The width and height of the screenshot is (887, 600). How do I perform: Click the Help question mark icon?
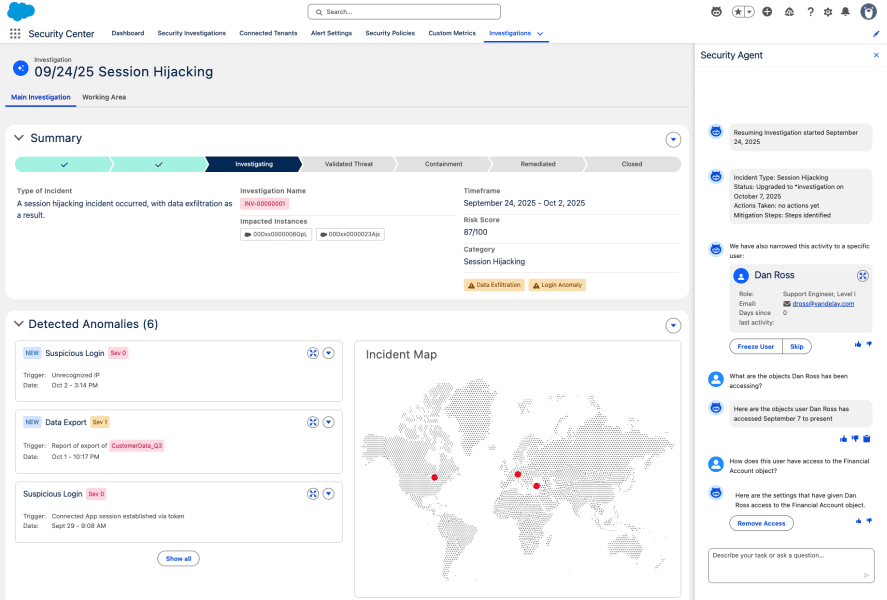[811, 12]
